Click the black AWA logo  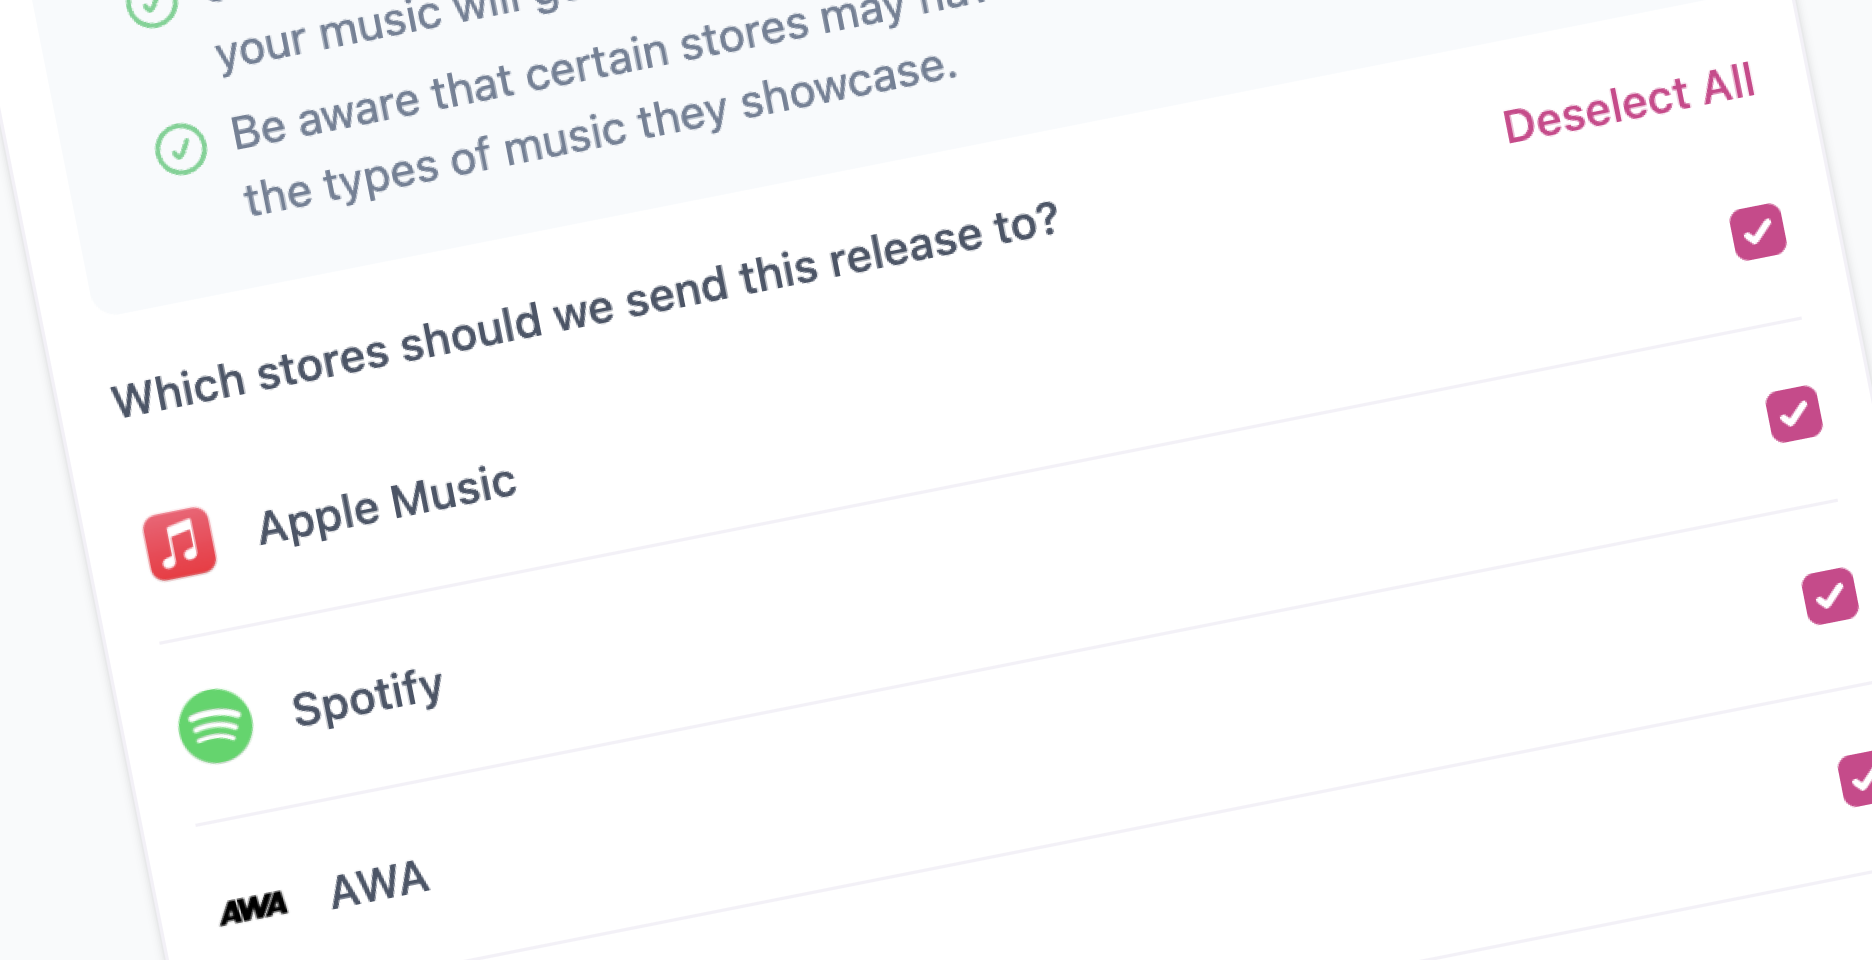point(254,908)
